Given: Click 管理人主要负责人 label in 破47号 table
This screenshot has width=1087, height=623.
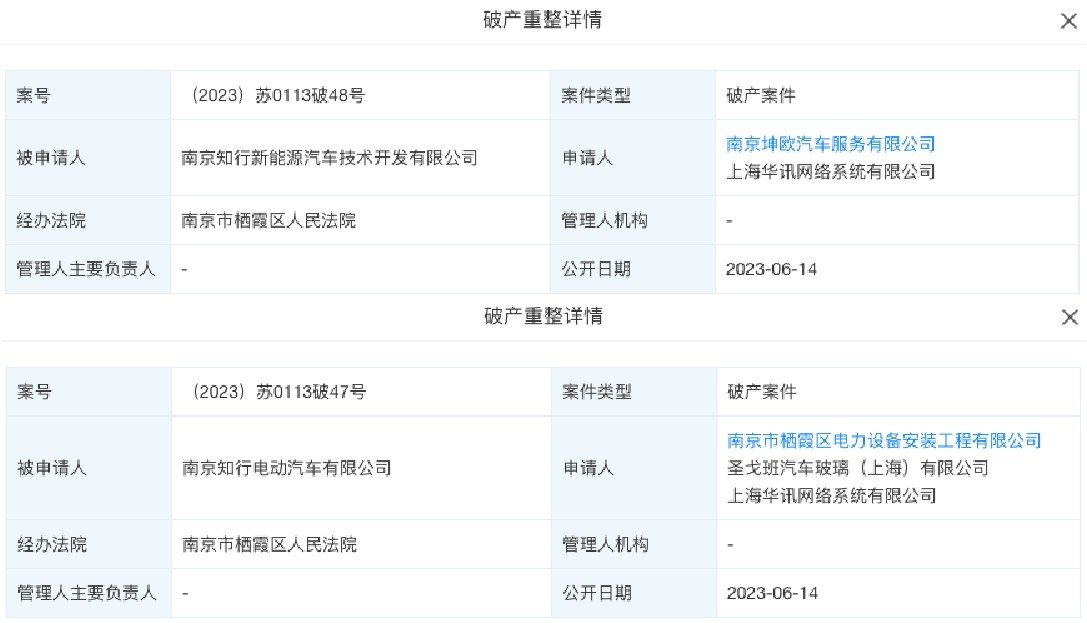Looking at the screenshot, I should [87, 593].
